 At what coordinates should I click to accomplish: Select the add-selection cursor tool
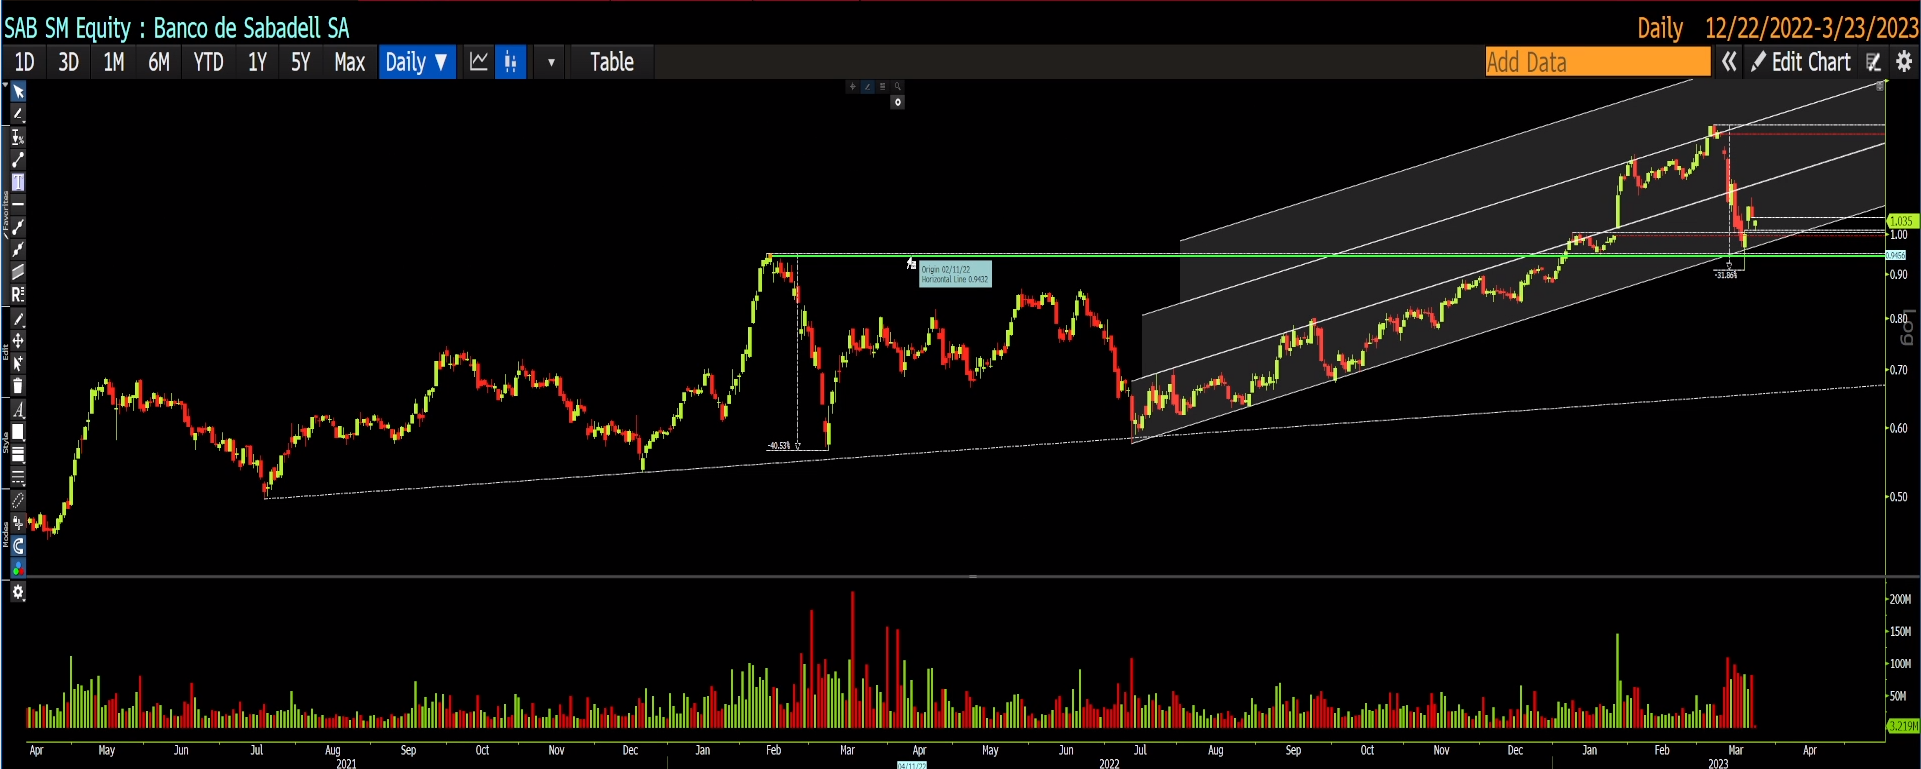pos(18,363)
